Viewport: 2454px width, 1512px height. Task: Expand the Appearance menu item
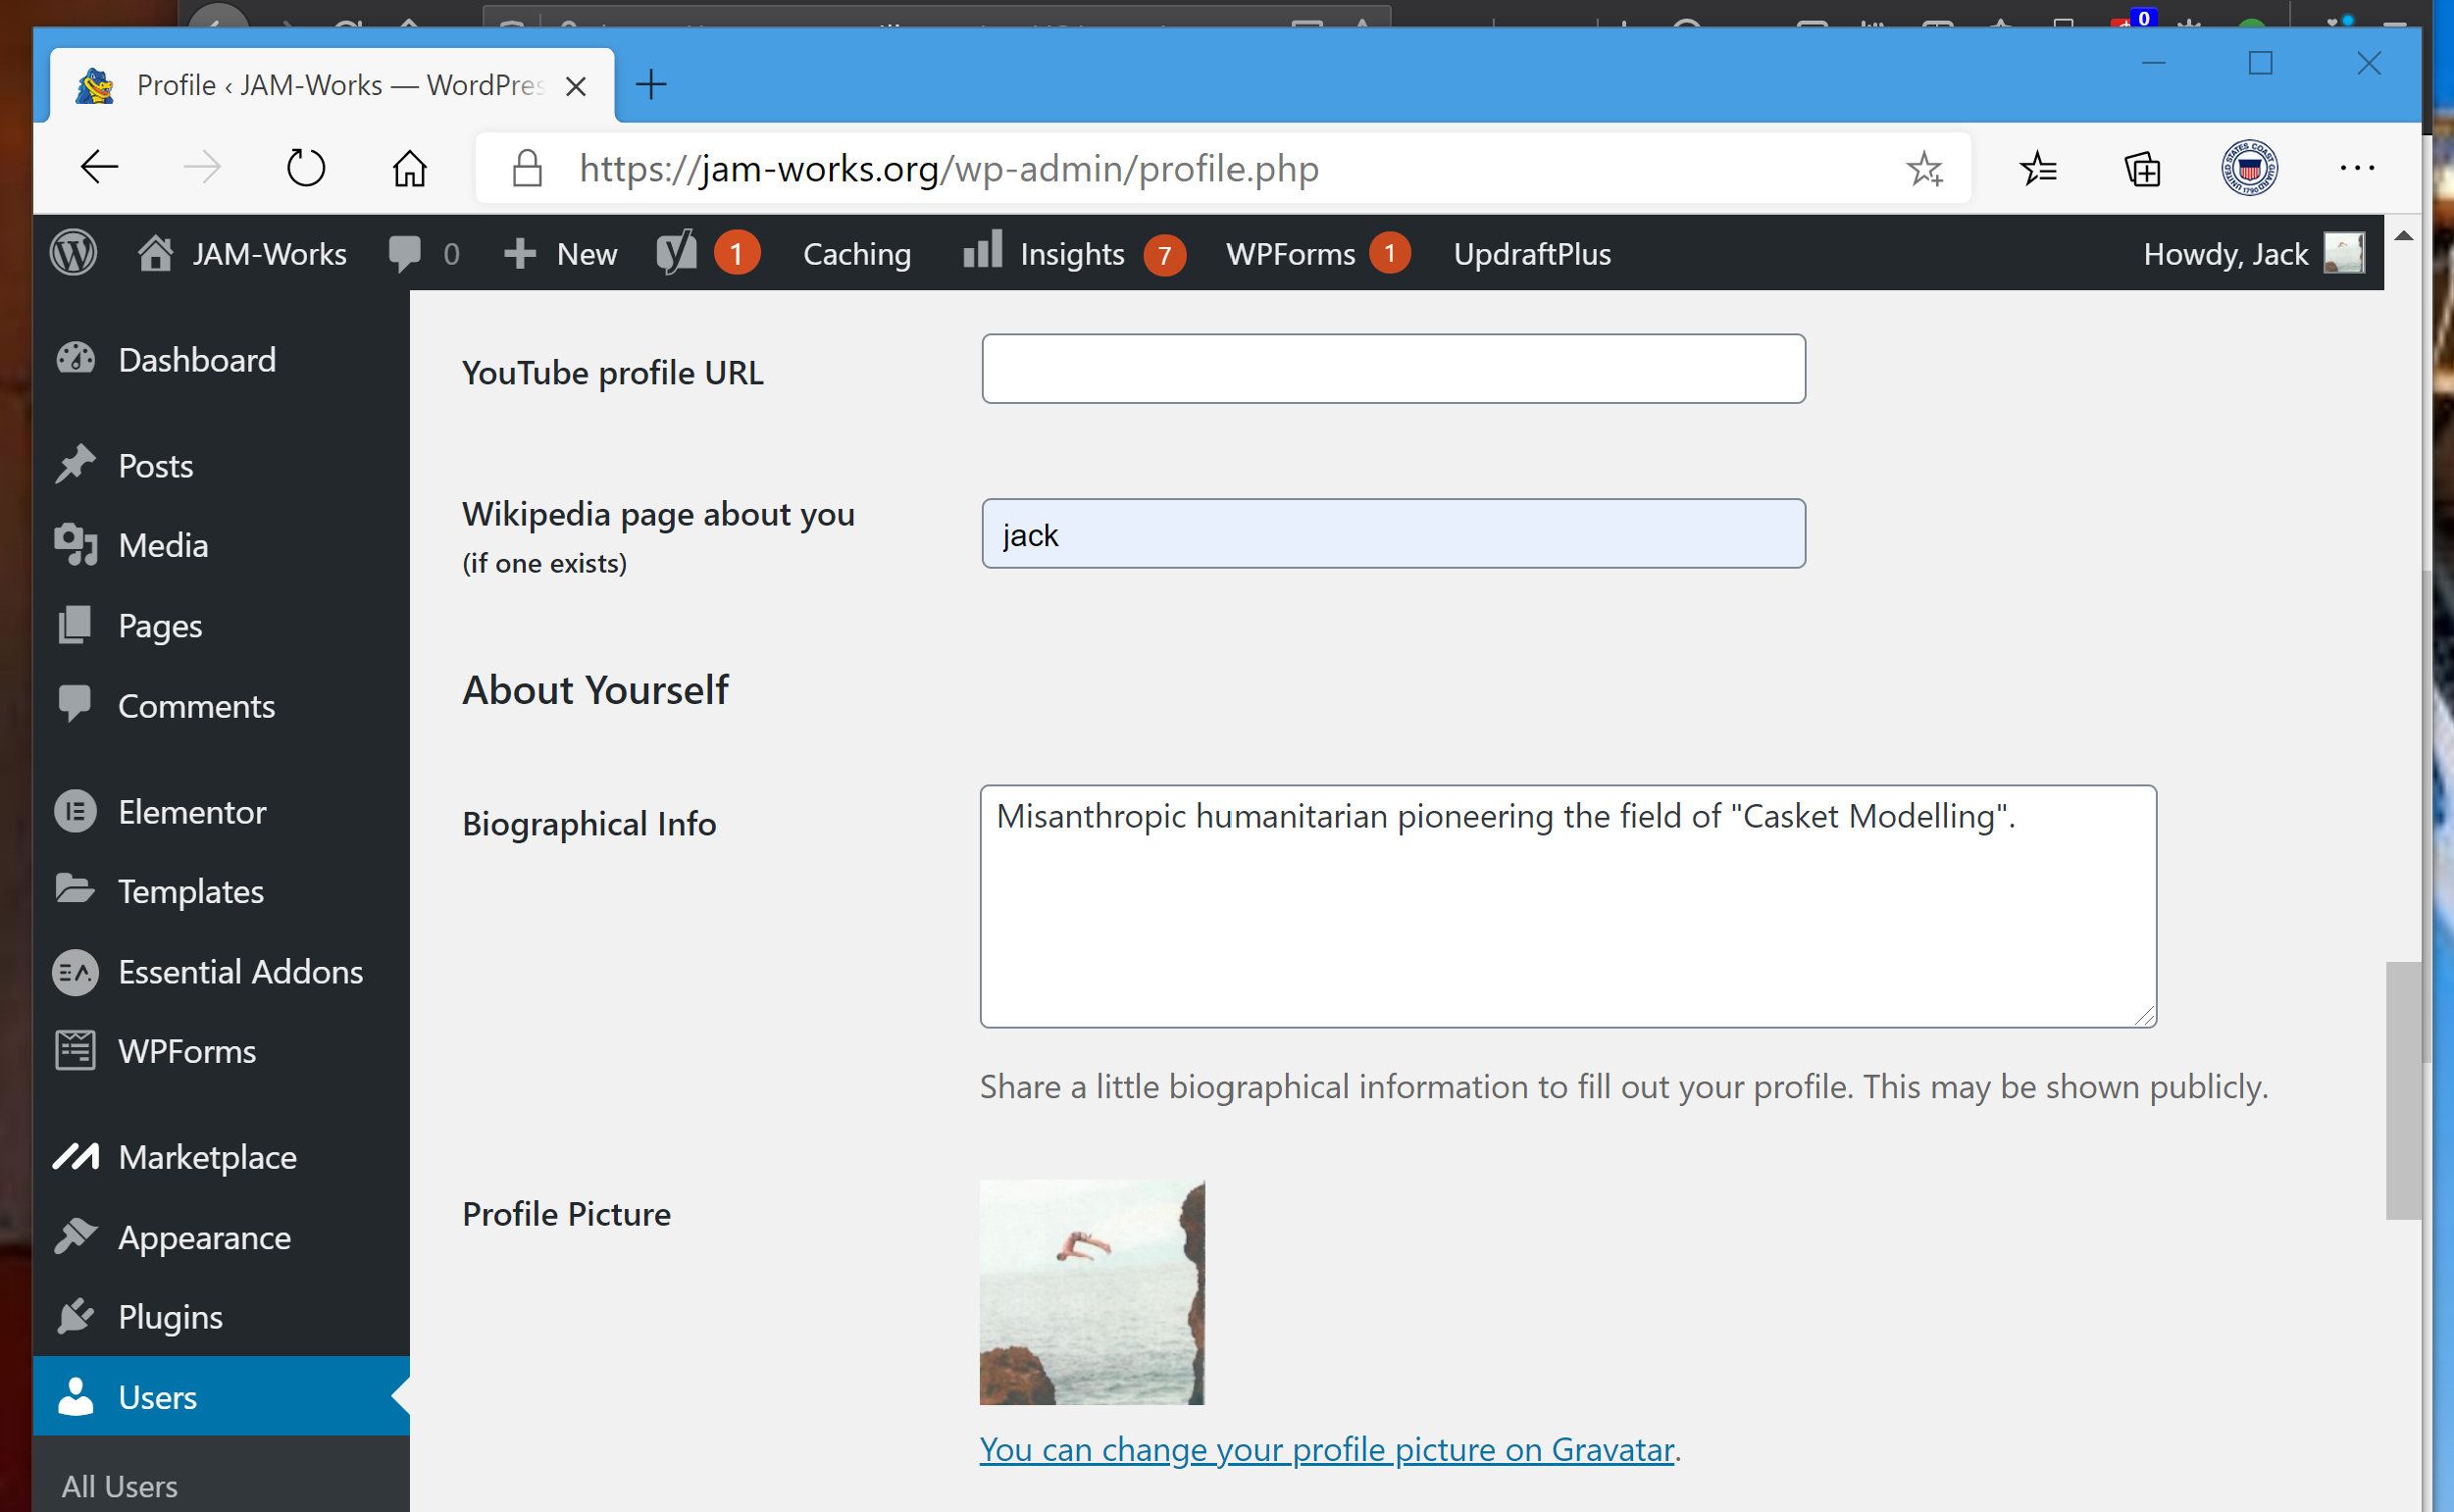click(x=203, y=1235)
